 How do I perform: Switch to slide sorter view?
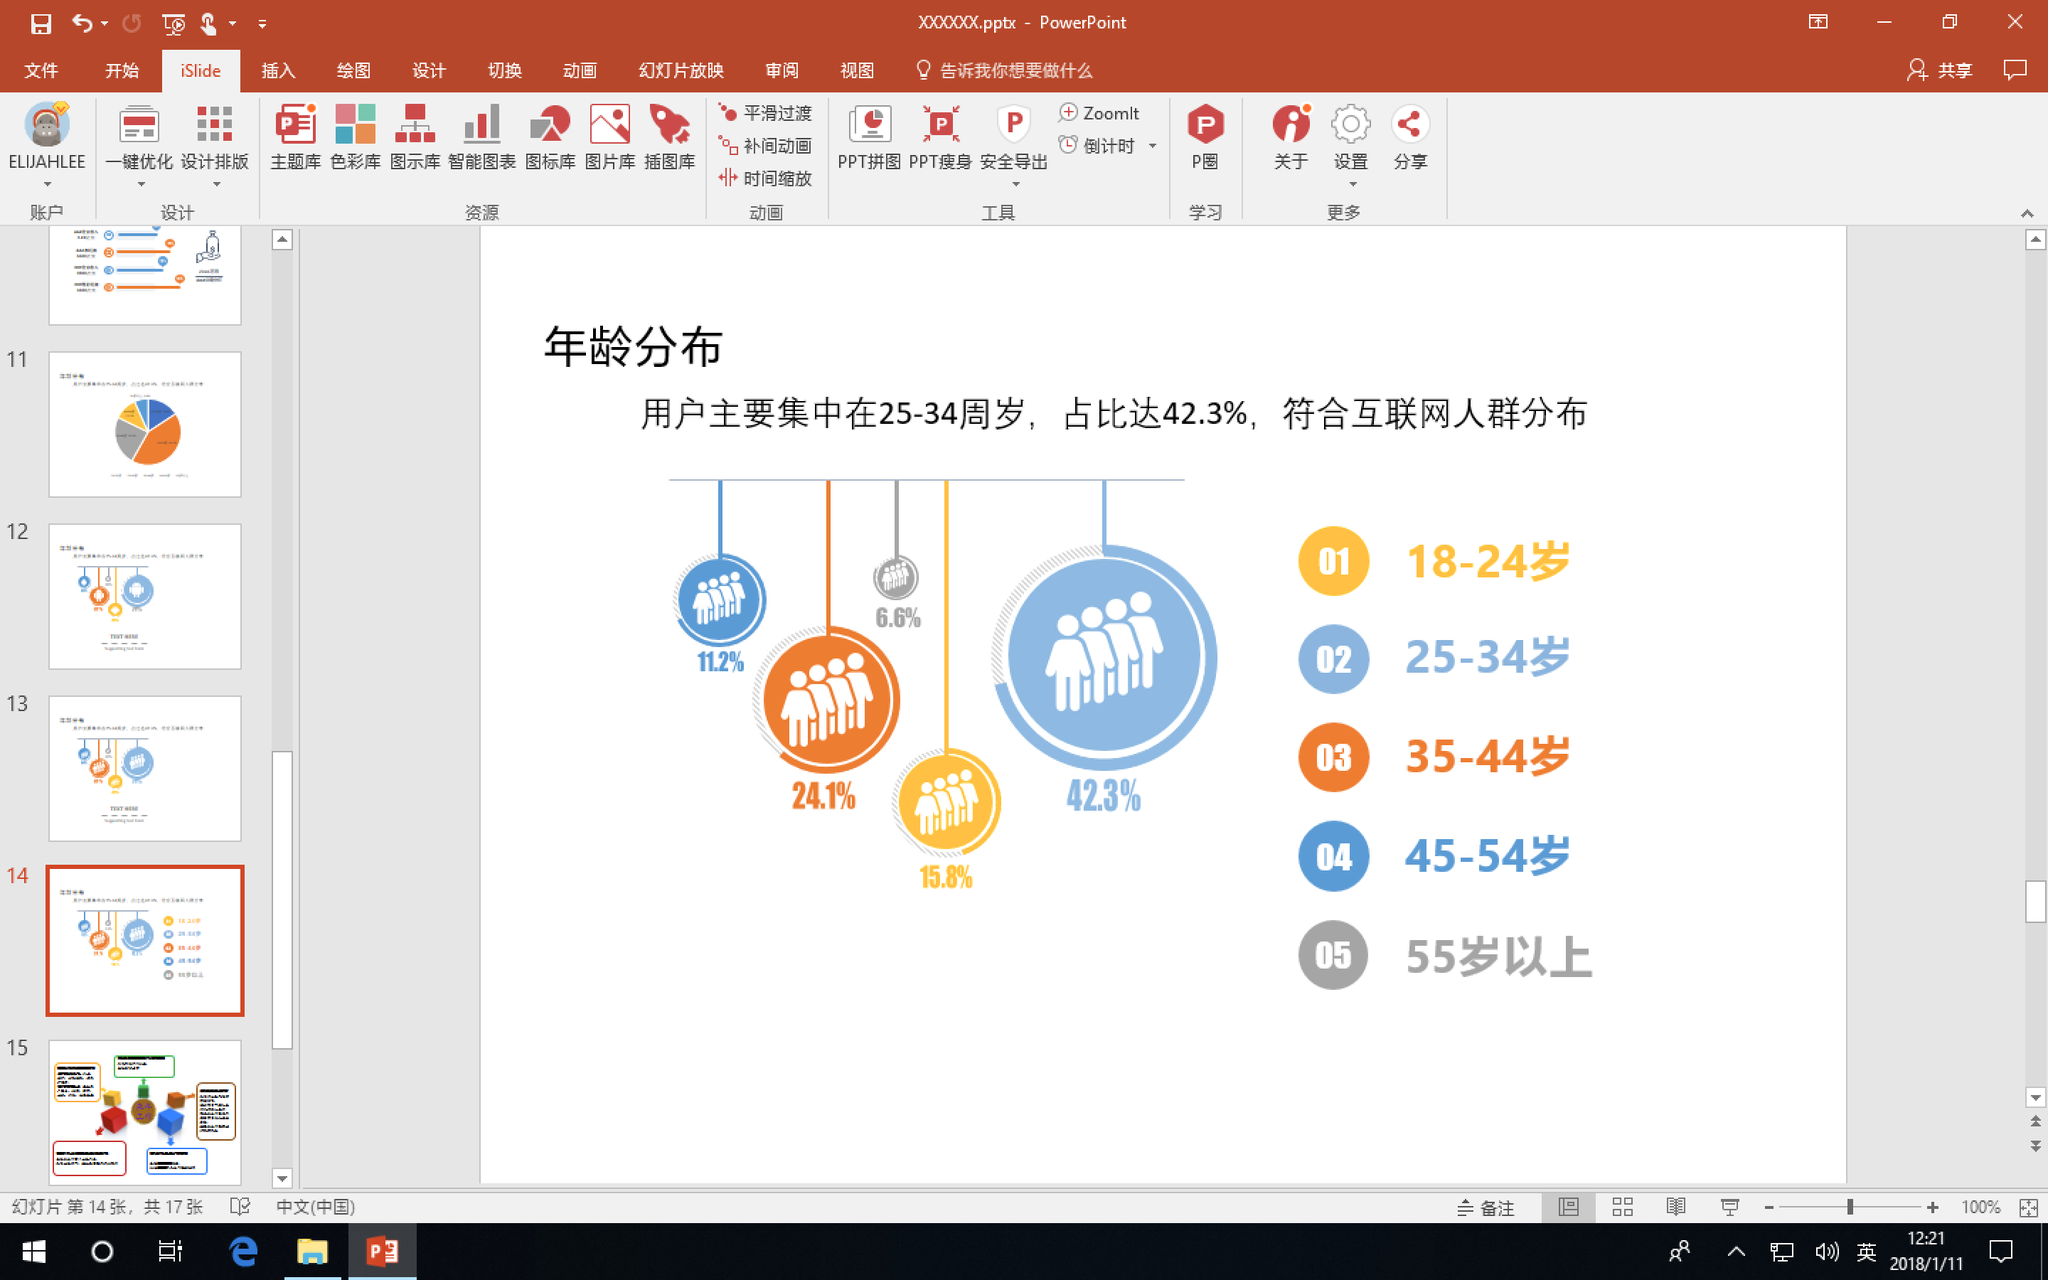pyautogui.click(x=1622, y=1207)
